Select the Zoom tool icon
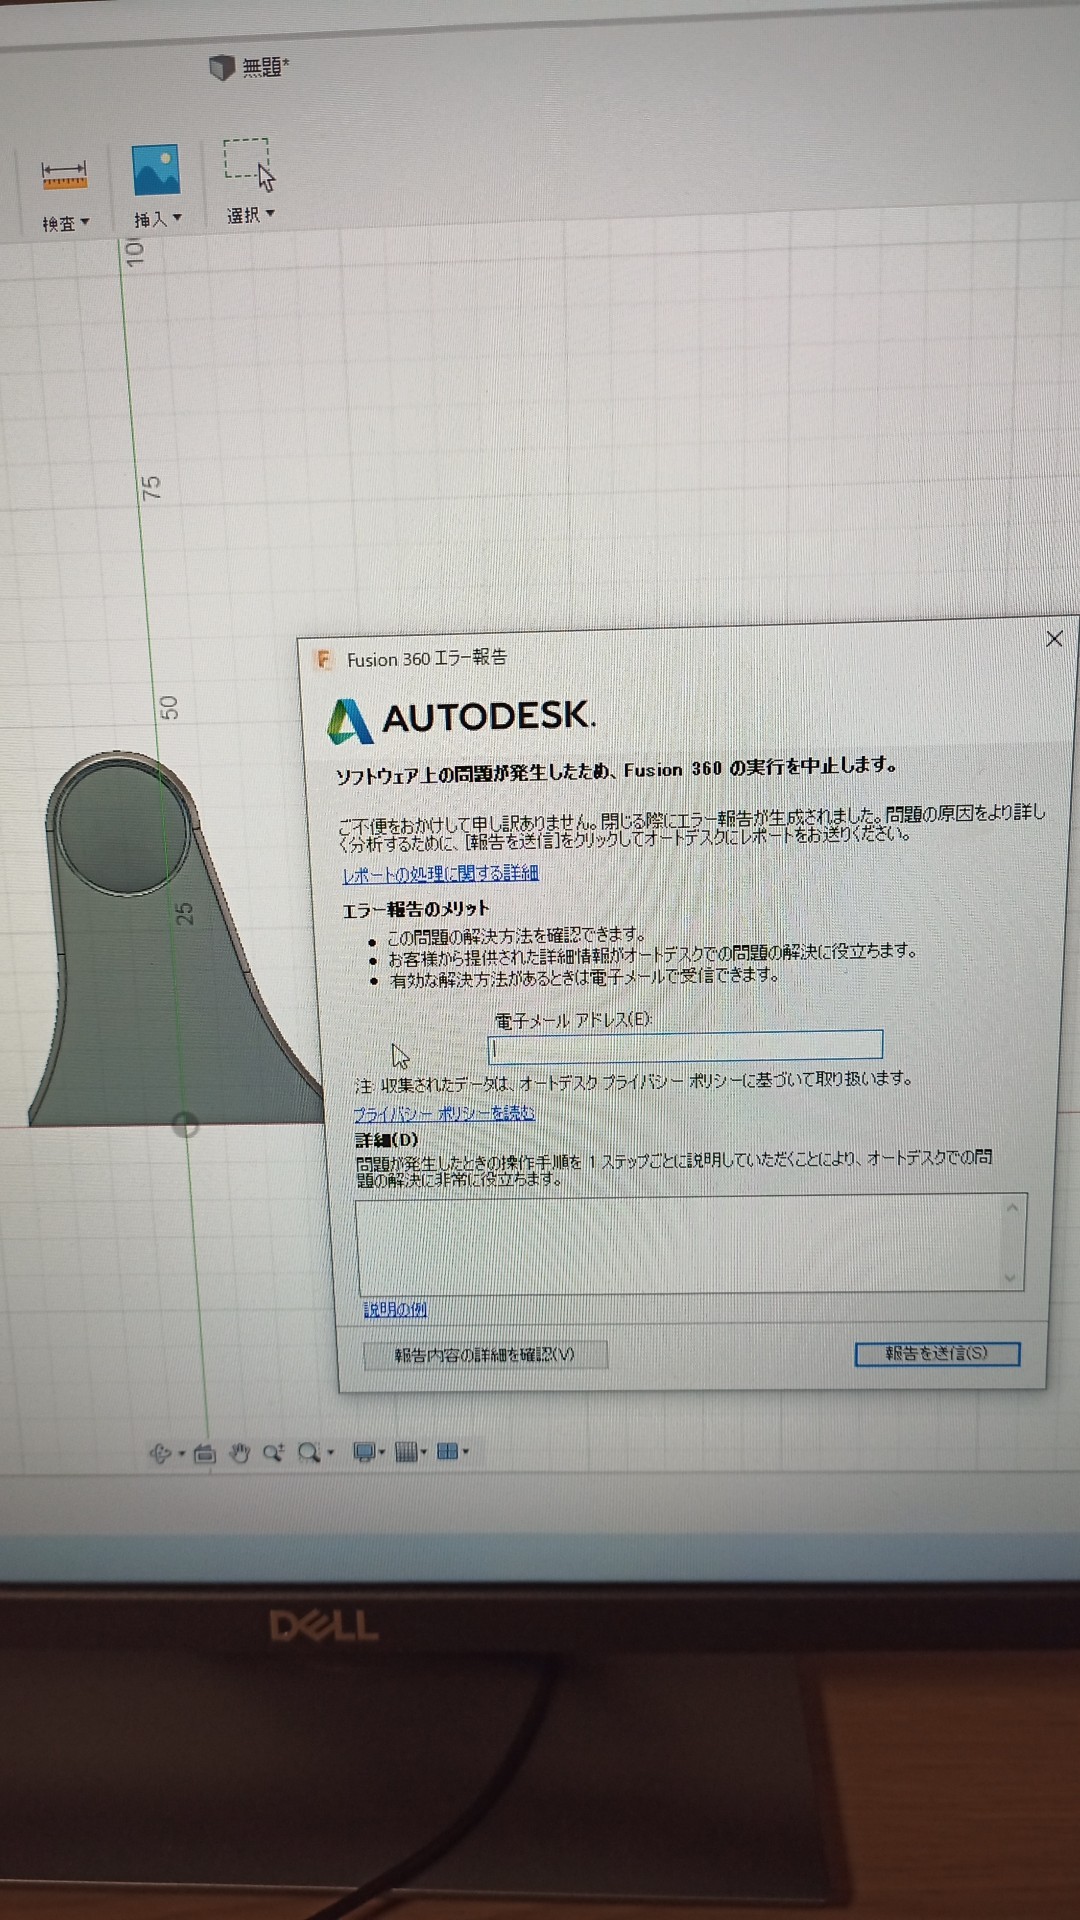Screen dimensions: 1080x1920 pos(273,1453)
